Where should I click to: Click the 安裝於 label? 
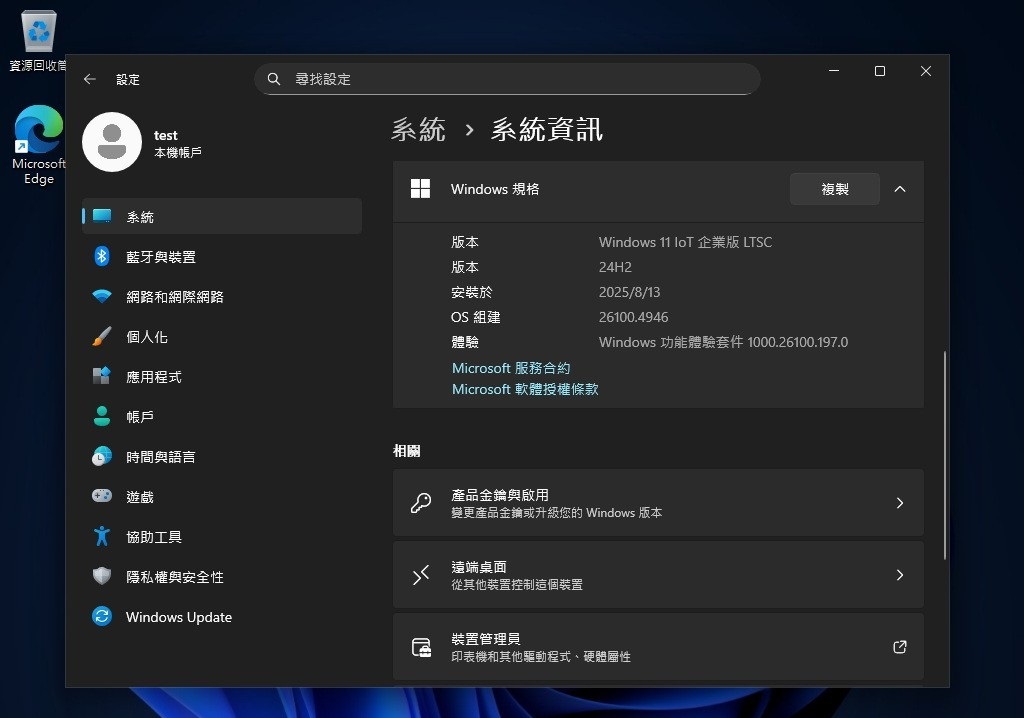coord(472,292)
